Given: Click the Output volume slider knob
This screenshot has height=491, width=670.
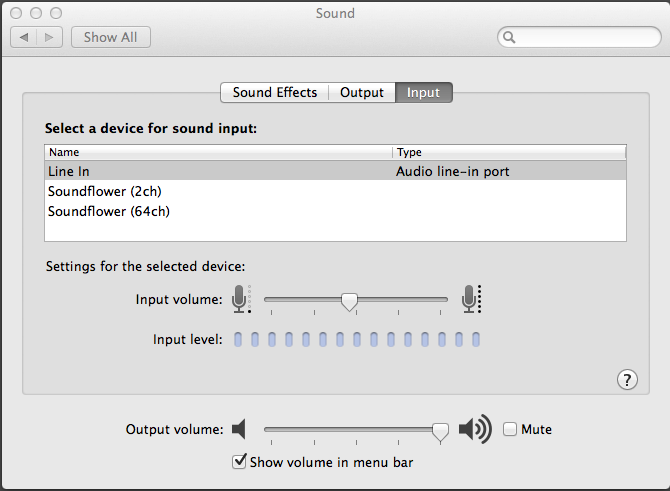Looking at the screenshot, I should point(440,430).
